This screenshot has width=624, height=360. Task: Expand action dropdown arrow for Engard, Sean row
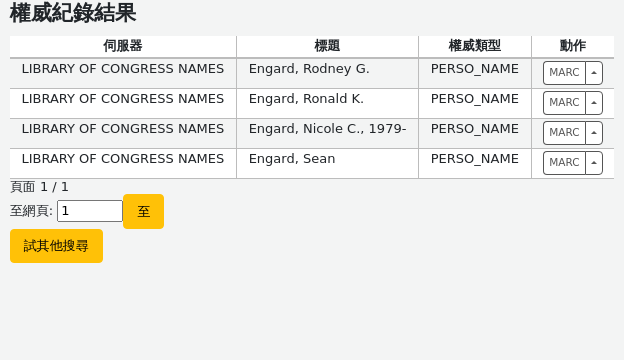(x=594, y=163)
